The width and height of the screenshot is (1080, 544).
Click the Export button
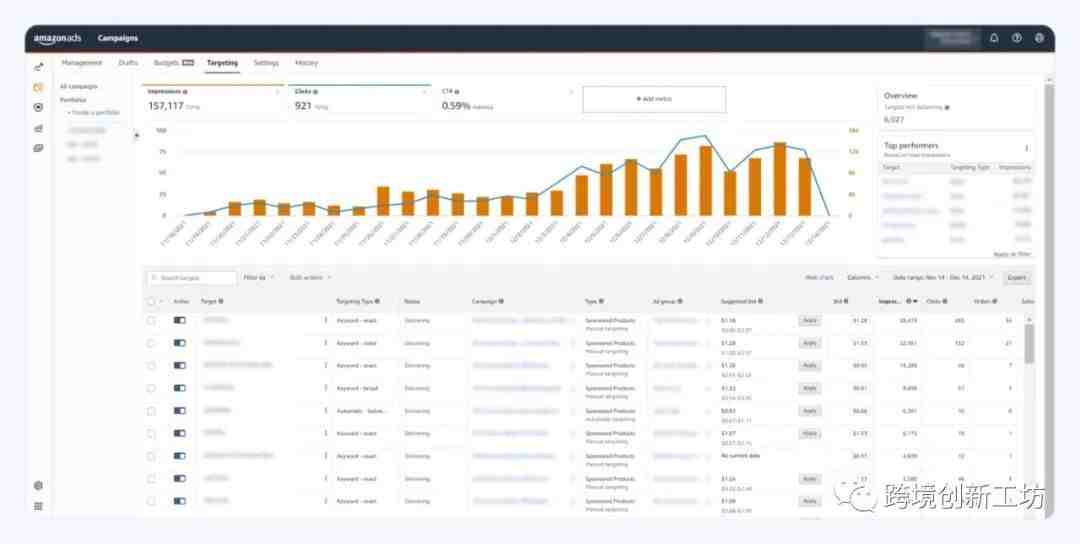point(1017,278)
